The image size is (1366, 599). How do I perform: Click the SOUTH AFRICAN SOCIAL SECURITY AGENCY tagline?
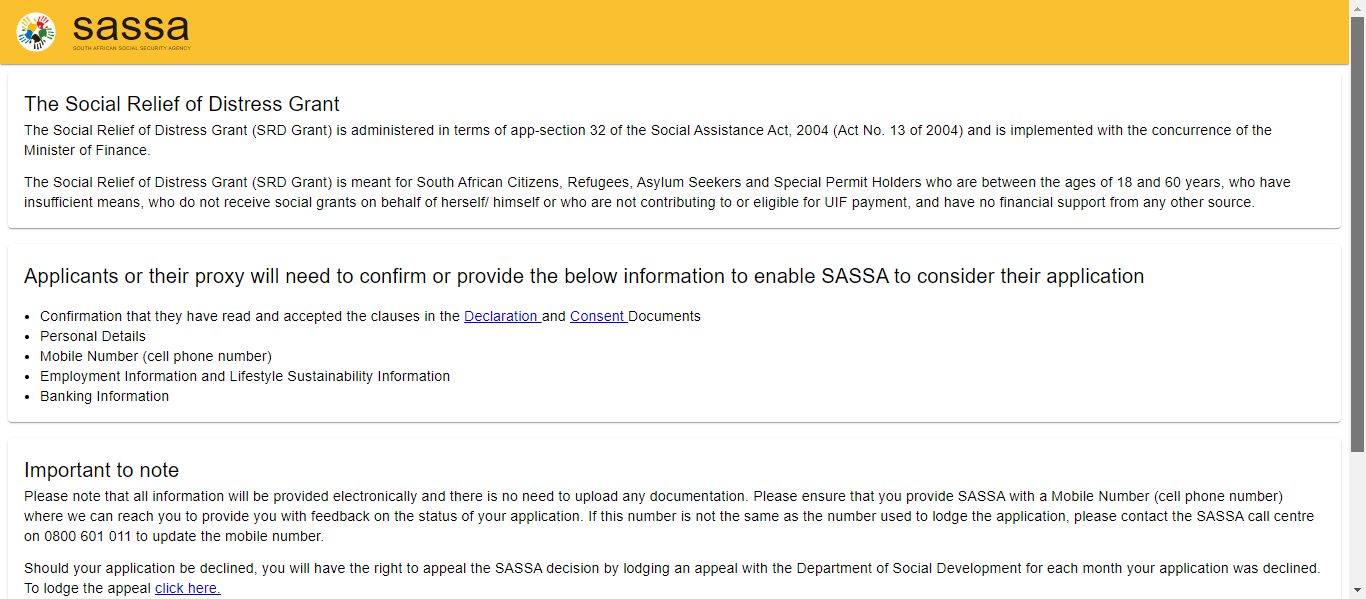click(x=129, y=46)
